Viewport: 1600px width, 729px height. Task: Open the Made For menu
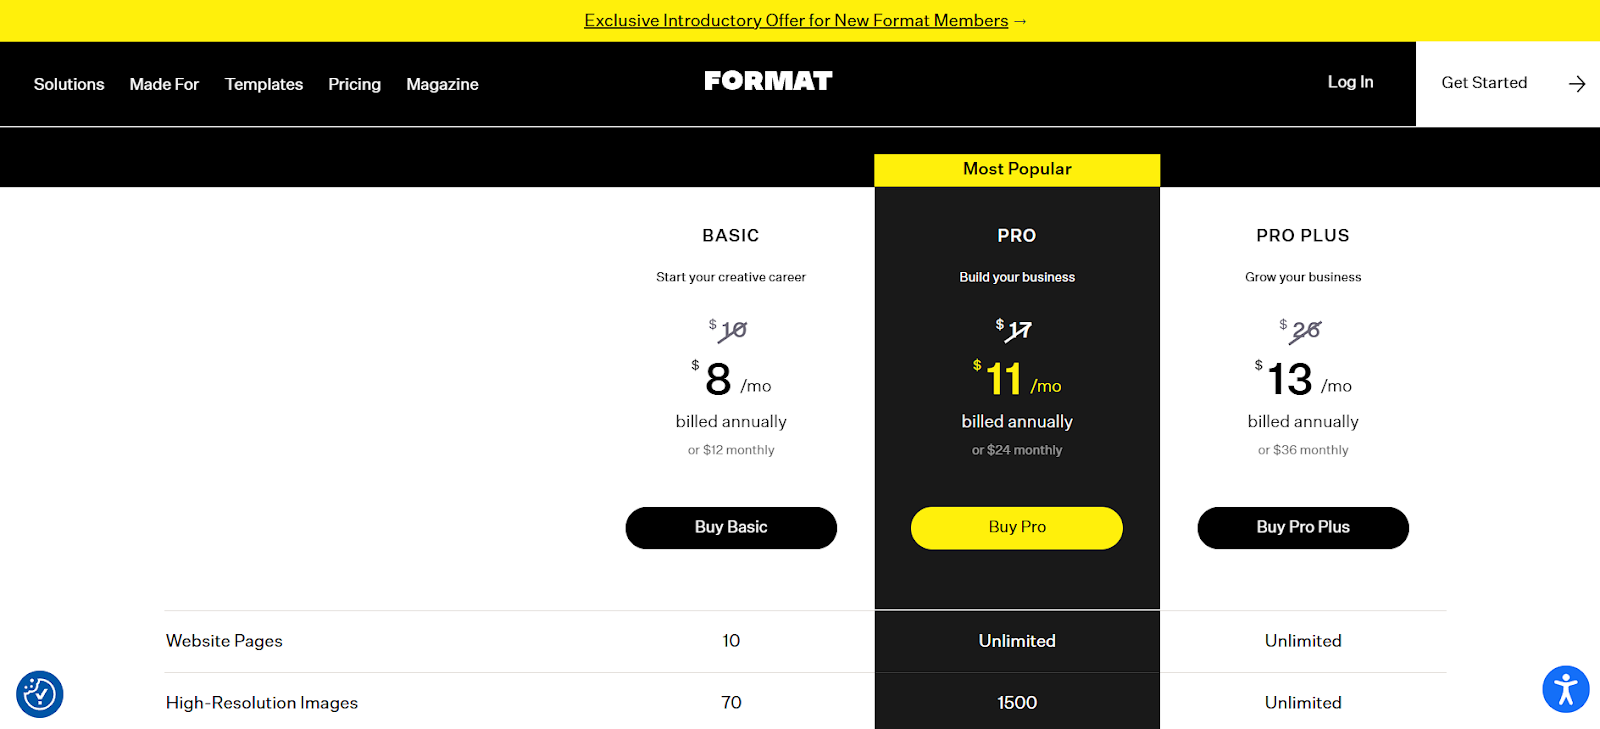[x=164, y=84]
